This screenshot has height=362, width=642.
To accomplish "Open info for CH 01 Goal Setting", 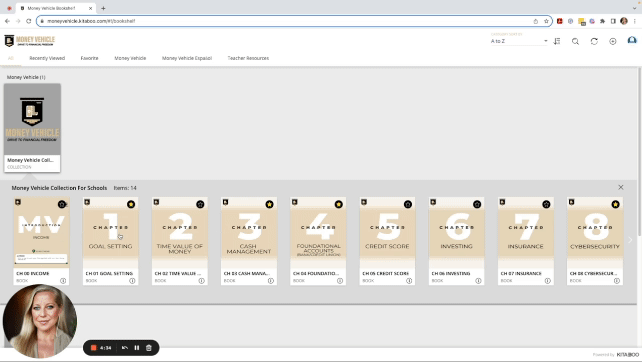I will (132, 281).
